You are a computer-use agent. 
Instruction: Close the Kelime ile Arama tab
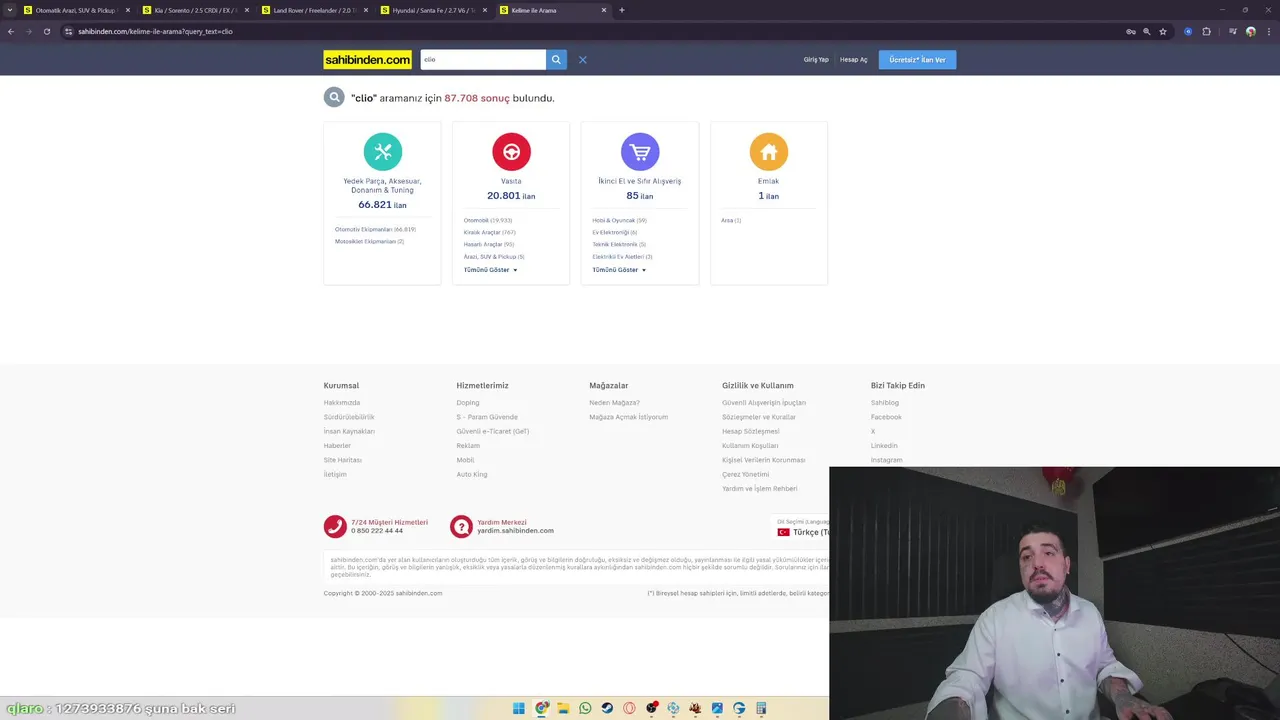(604, 10)
